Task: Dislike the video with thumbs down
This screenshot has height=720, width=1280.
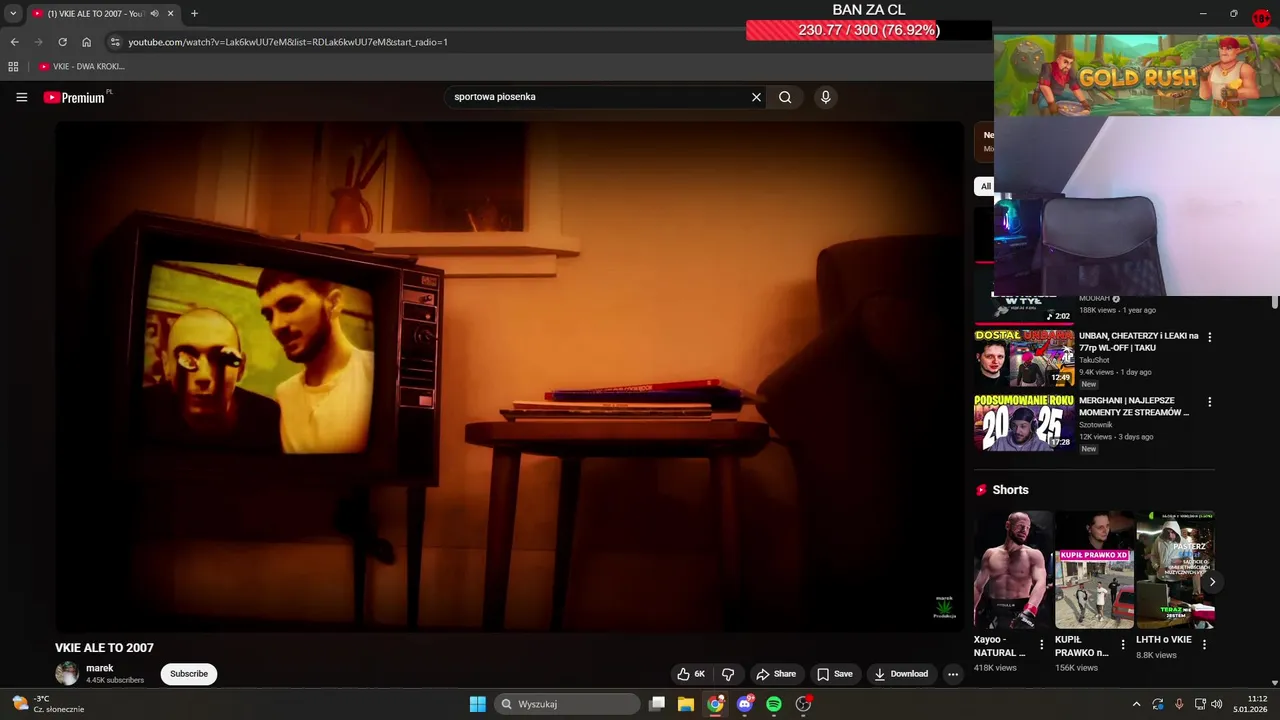Action: (728, 674)
